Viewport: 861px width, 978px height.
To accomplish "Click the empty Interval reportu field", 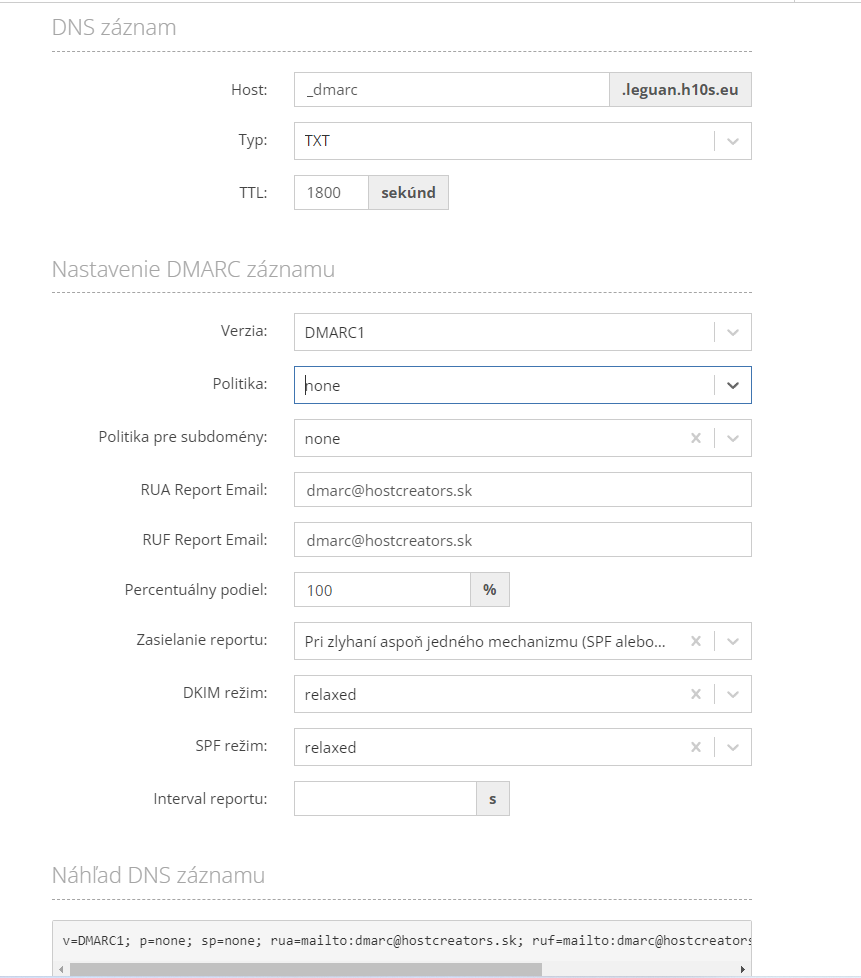I will [x=386, y=799].
